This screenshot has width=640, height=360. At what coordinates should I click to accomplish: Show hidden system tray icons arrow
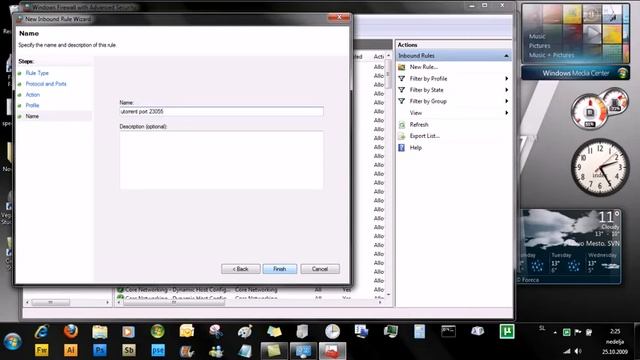point(555,333)
